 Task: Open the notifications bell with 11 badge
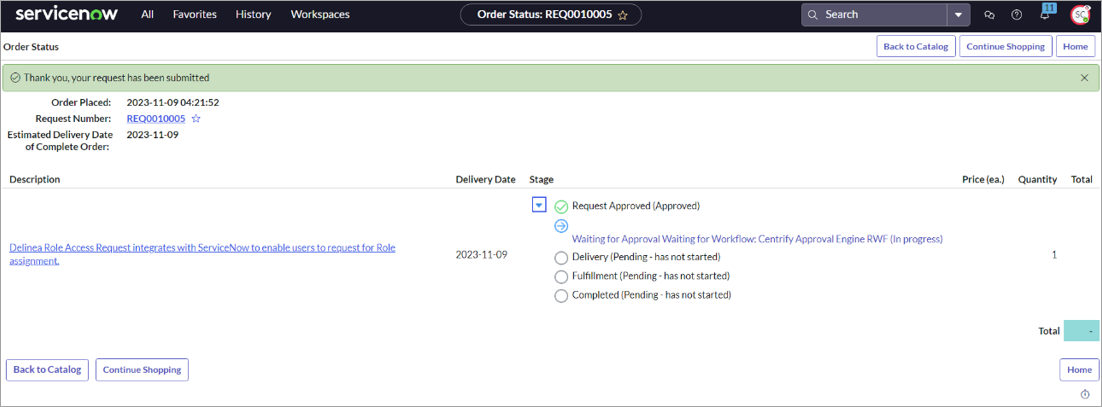click(x=1045, y=15)
